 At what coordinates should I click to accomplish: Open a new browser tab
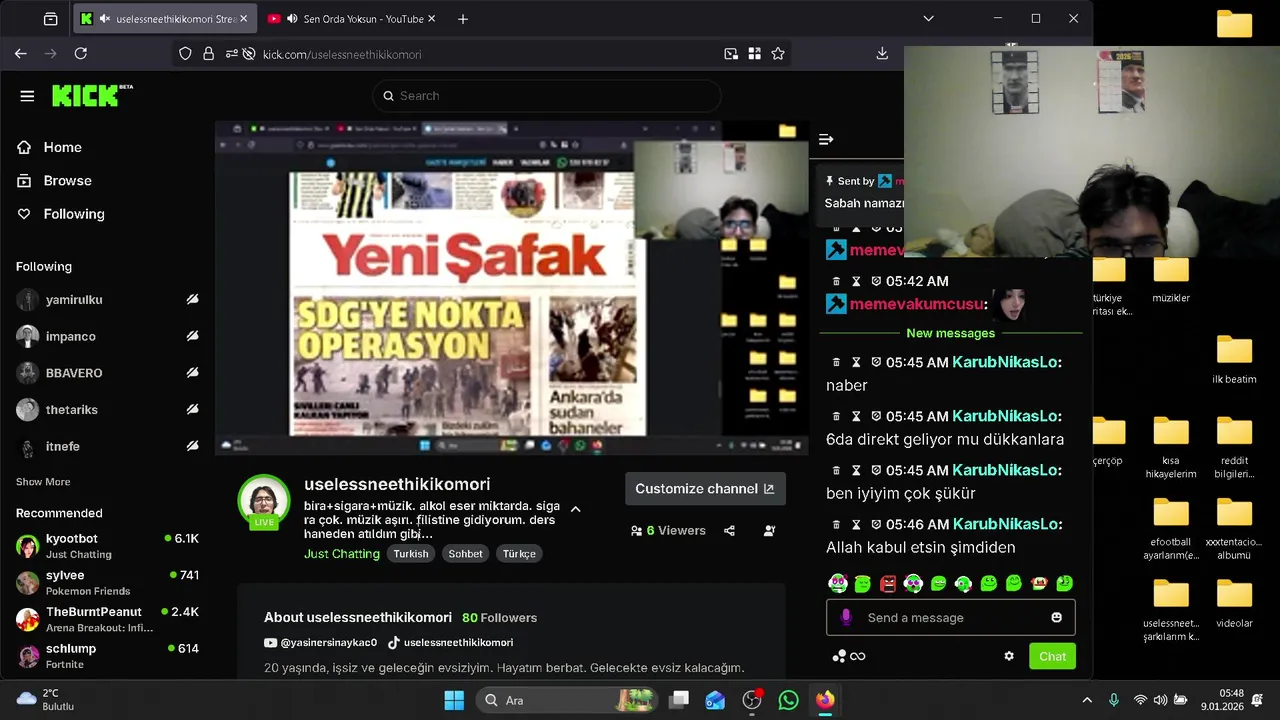pyautogui.click(x=462, y=19)
